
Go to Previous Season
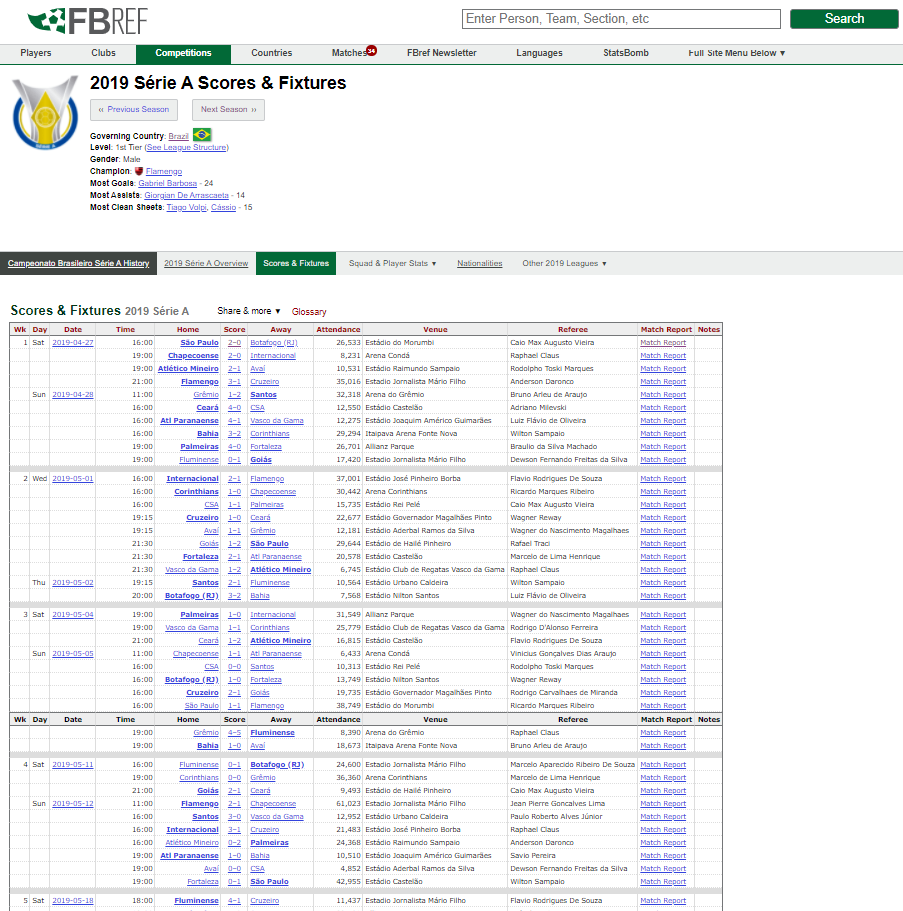click(134, 109)
